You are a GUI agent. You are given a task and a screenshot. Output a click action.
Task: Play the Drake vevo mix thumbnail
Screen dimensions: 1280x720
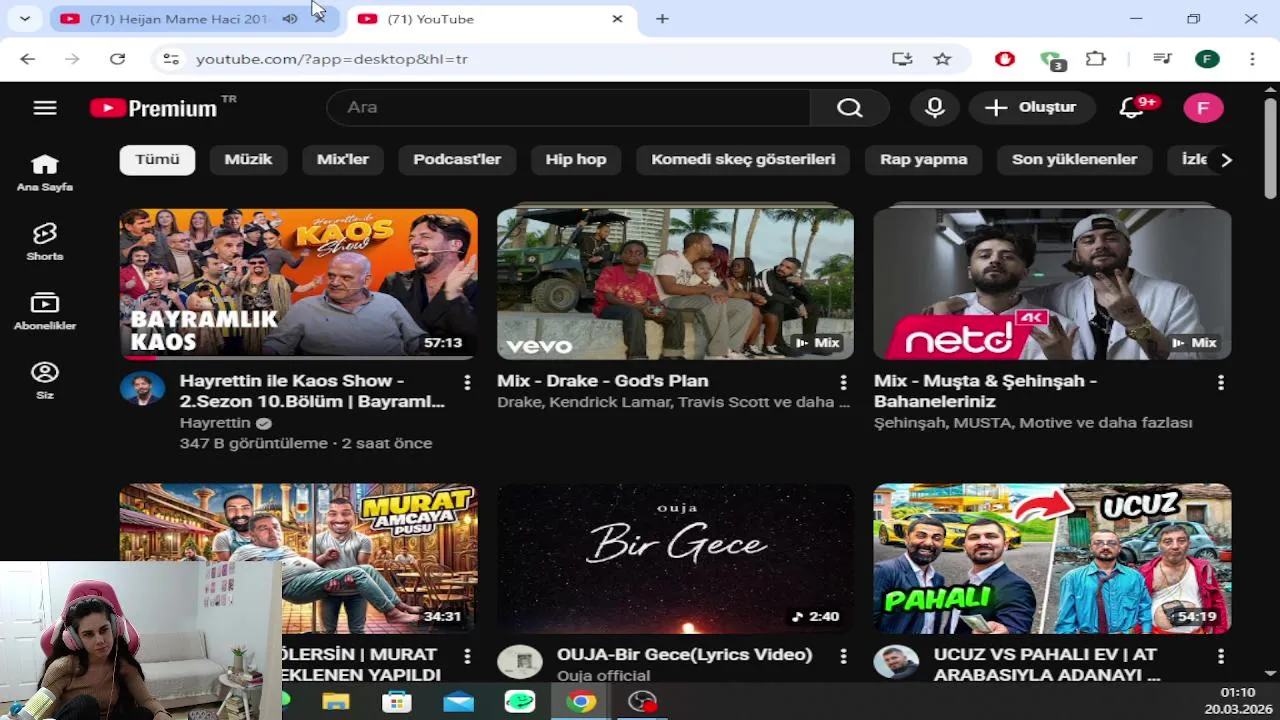tap(675, 284)
